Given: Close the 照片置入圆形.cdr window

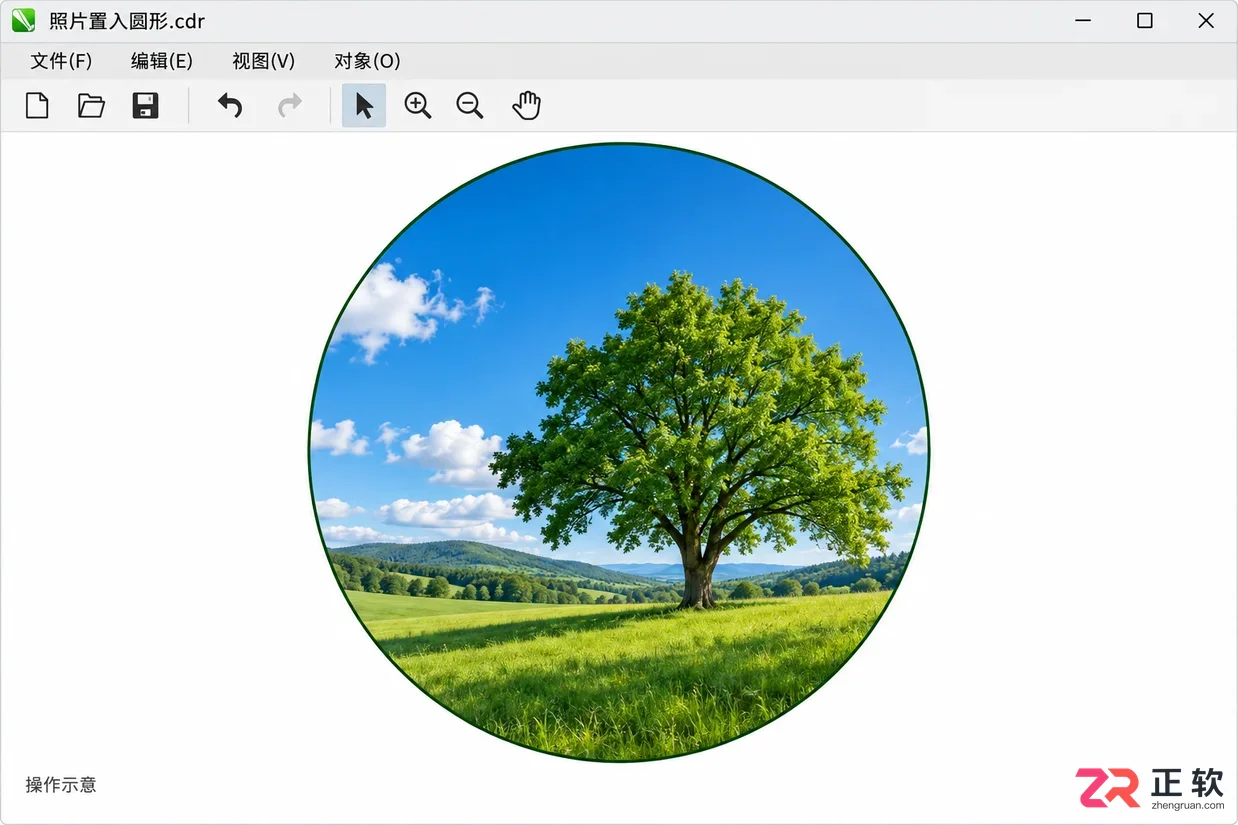Looking at the screenshot, I should tap(1206, 21).
